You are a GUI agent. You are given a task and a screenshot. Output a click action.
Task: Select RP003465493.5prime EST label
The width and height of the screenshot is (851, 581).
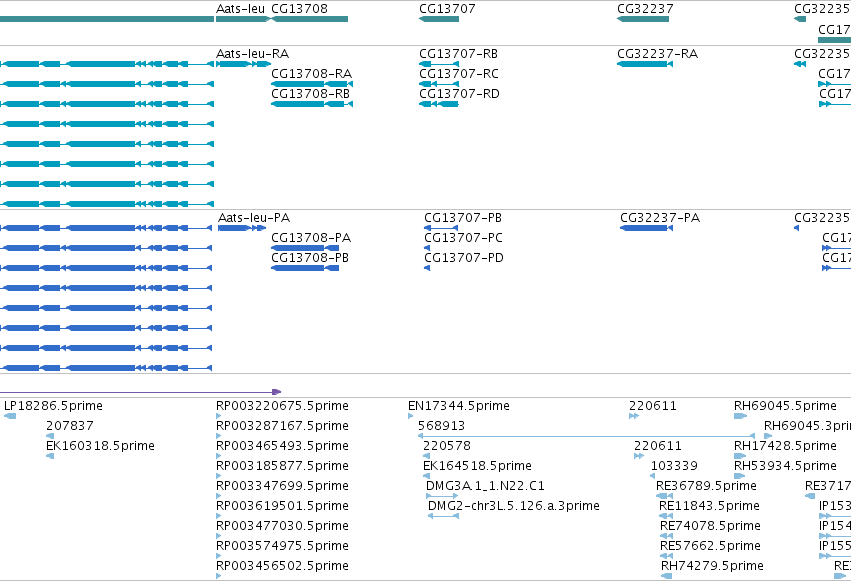point(282,446)
